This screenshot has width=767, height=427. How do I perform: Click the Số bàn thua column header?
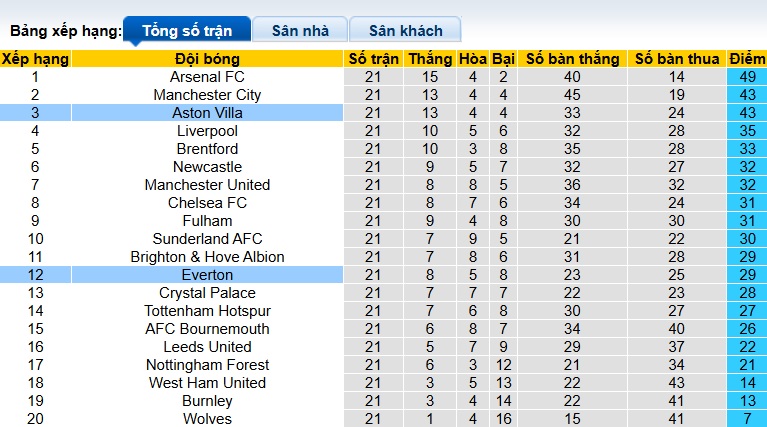point(677,59)
